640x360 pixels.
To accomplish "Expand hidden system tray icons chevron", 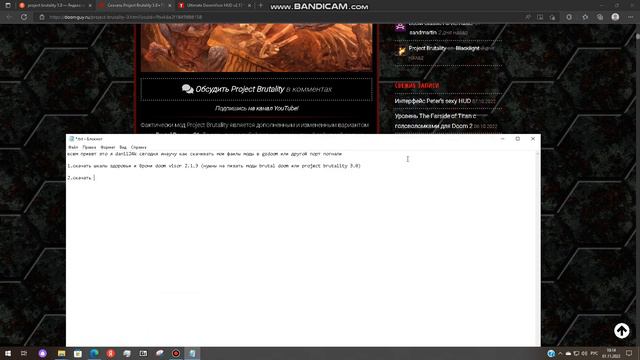I will (x=560, y=353).
